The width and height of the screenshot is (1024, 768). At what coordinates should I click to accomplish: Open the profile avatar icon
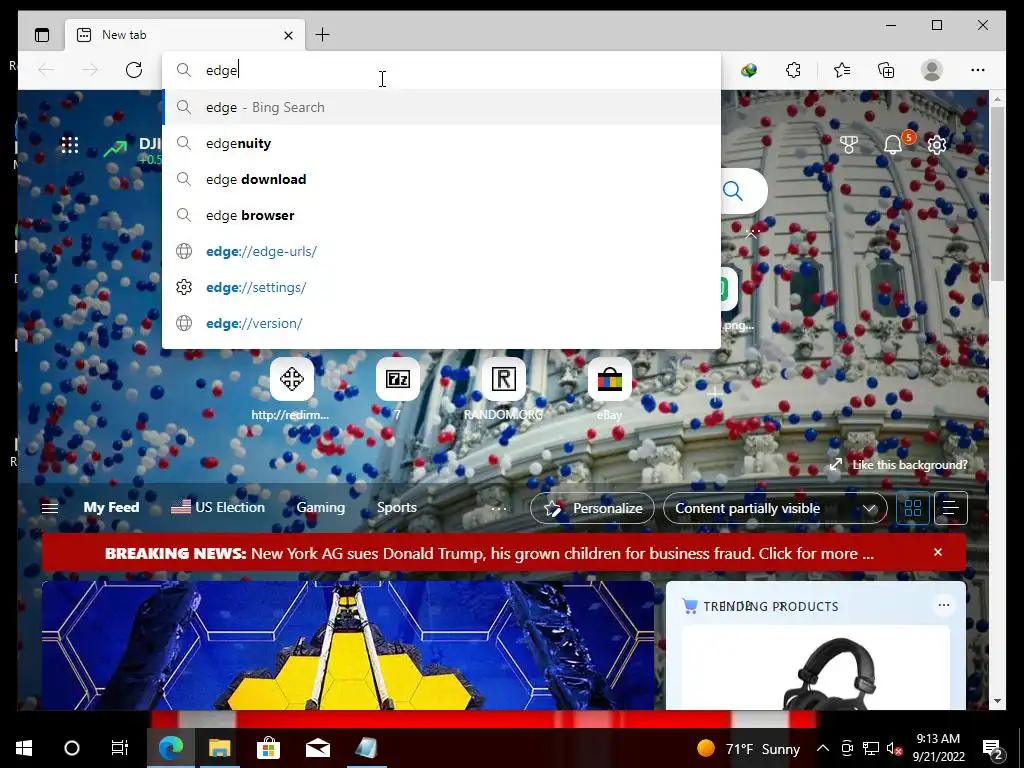pyautogui.click(x=932, y=70)
